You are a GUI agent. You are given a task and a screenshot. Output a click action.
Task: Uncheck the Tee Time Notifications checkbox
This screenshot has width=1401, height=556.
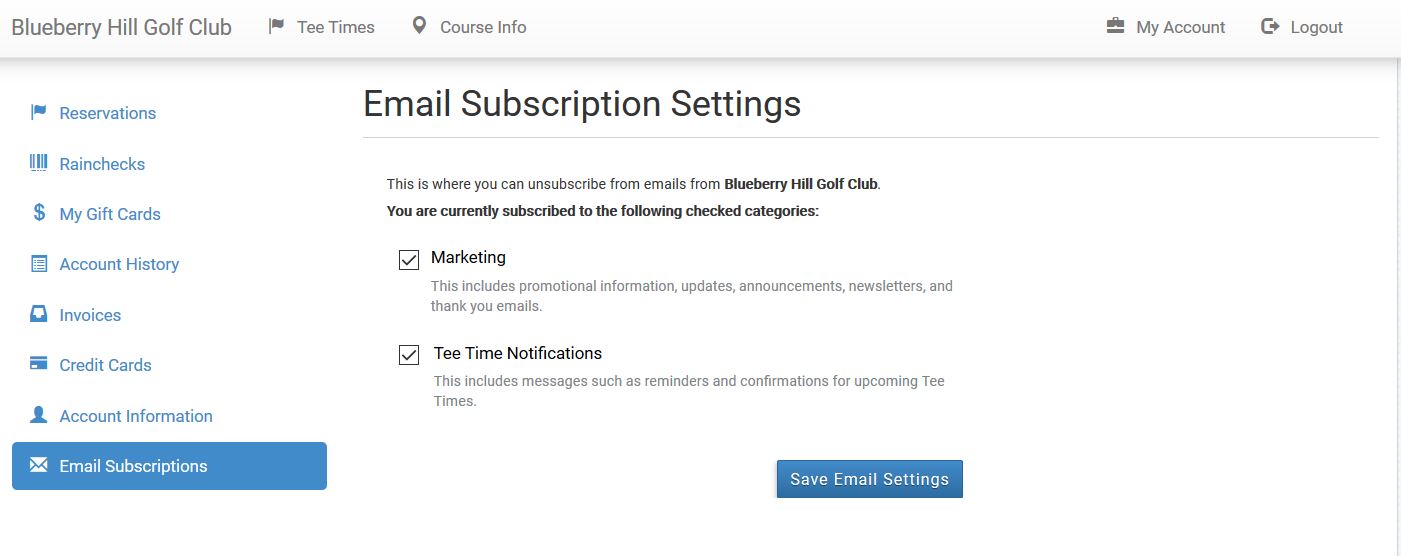(409, 355)
